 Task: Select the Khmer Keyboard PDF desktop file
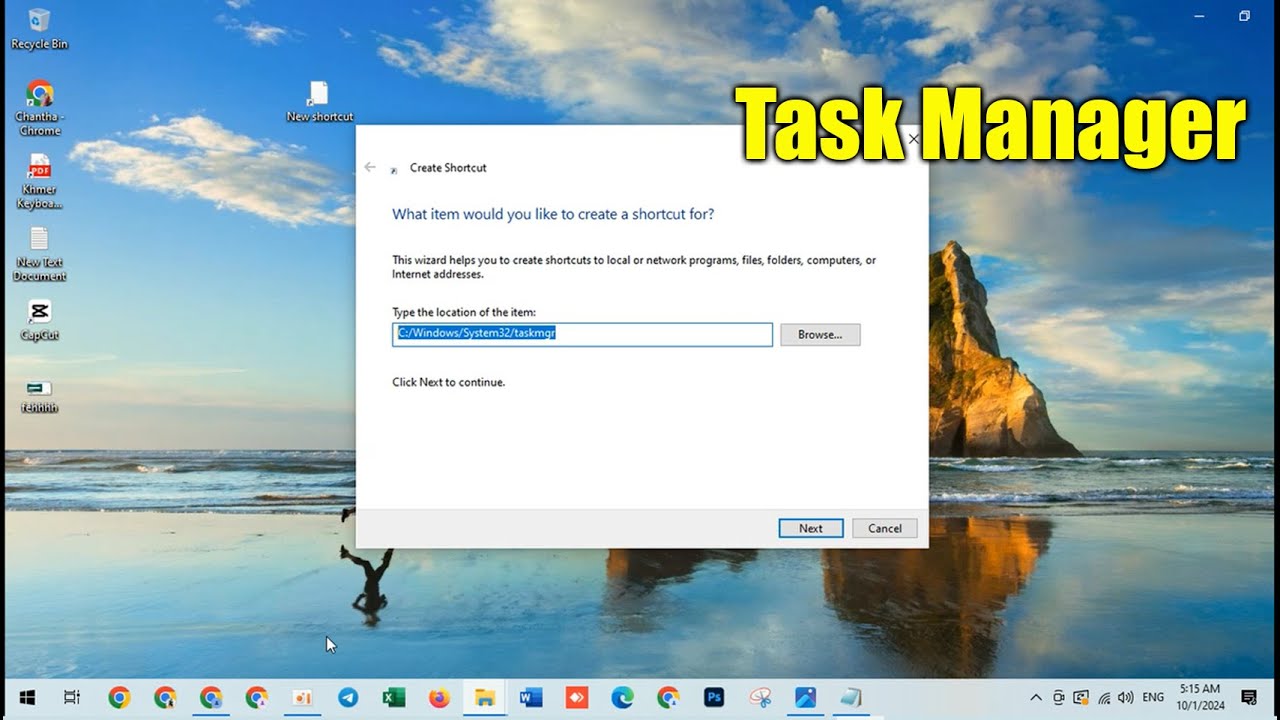pos(39,181)
